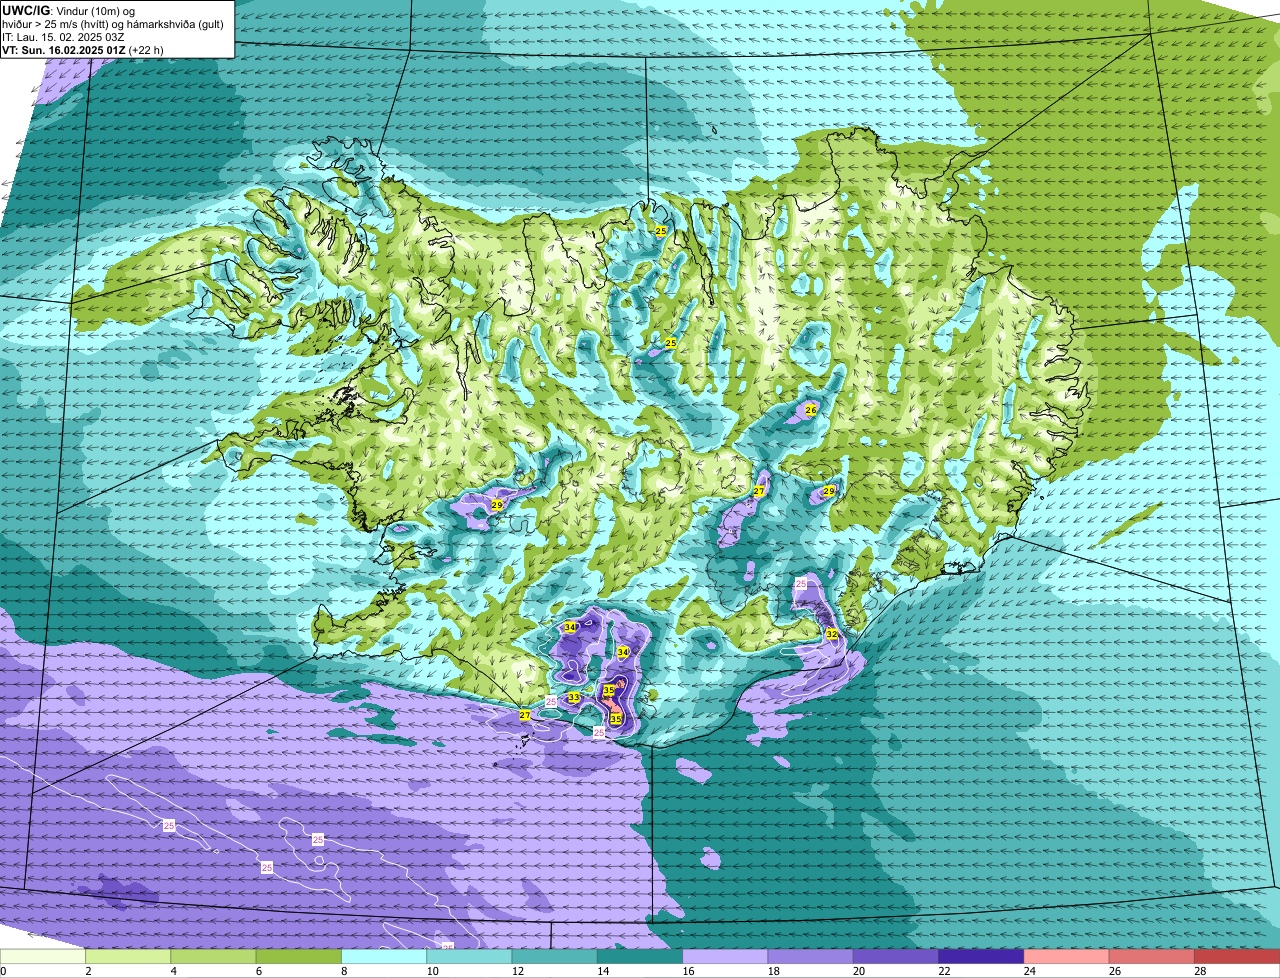Click the yellow gust label '26' on map
Viewport: 1280px width, 978px height.
click(x=811, y=410)
